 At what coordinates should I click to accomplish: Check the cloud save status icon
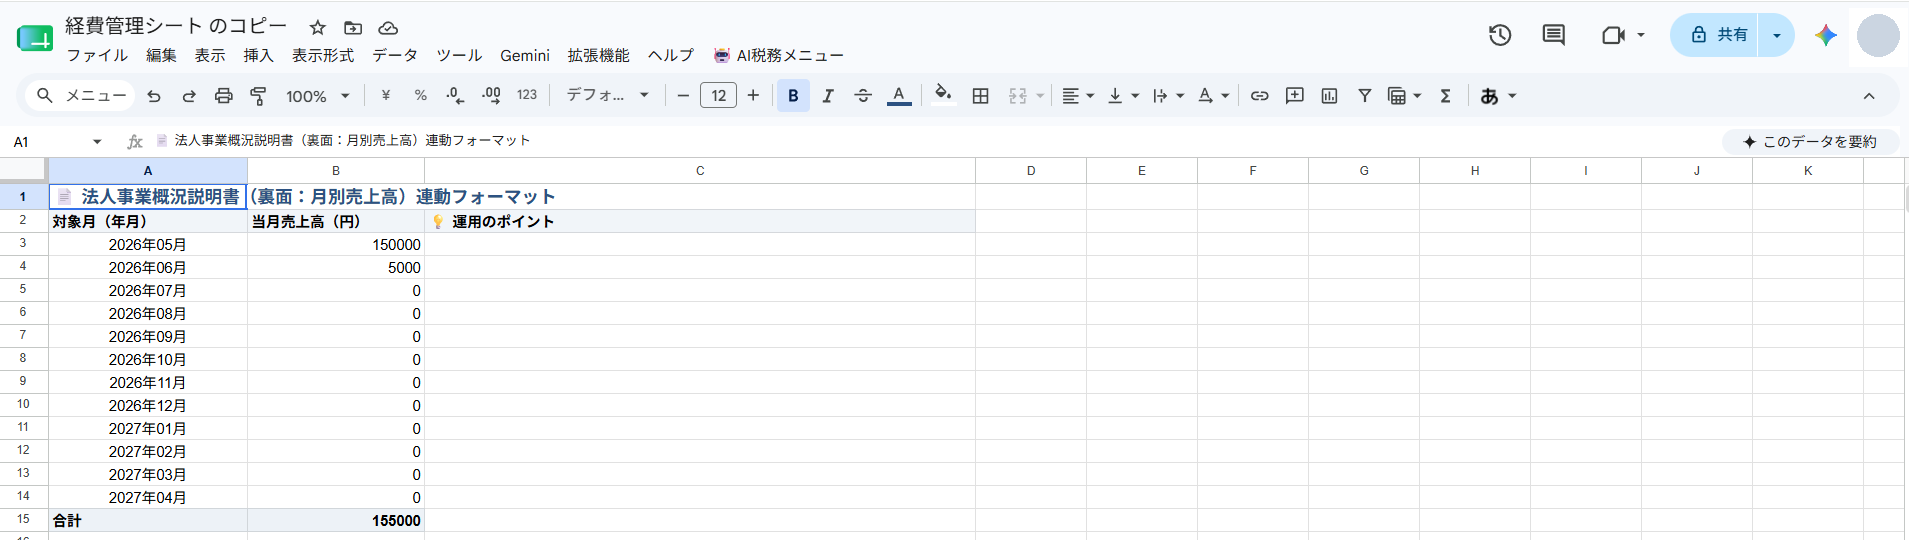(388, 28)
